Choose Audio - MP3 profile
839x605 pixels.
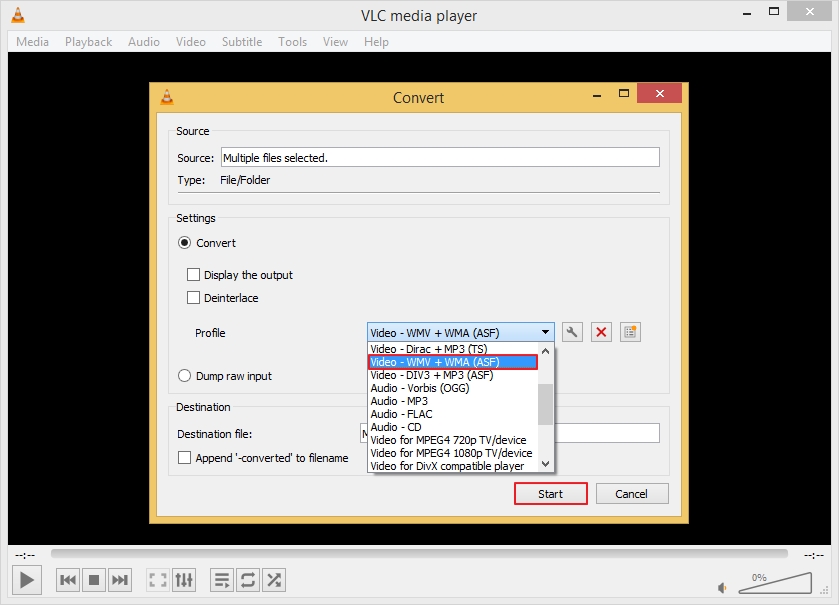click(x=453, y=401)
